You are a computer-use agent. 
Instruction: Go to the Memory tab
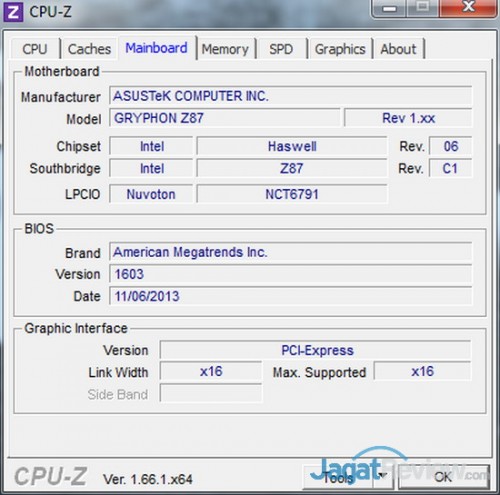tap(225, 49)
